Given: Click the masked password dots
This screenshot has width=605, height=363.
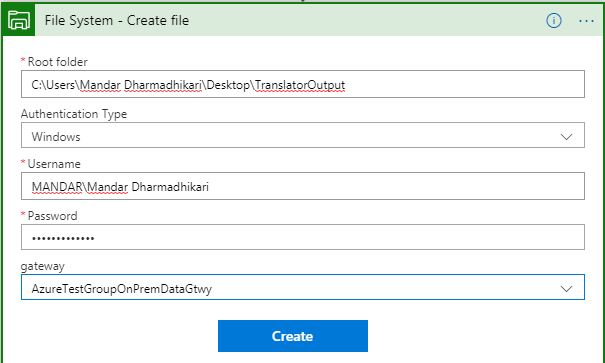Looking at the screenshot, I should point(63,238).
